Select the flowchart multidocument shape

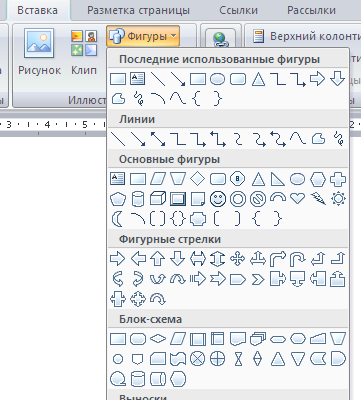[258, 339]
